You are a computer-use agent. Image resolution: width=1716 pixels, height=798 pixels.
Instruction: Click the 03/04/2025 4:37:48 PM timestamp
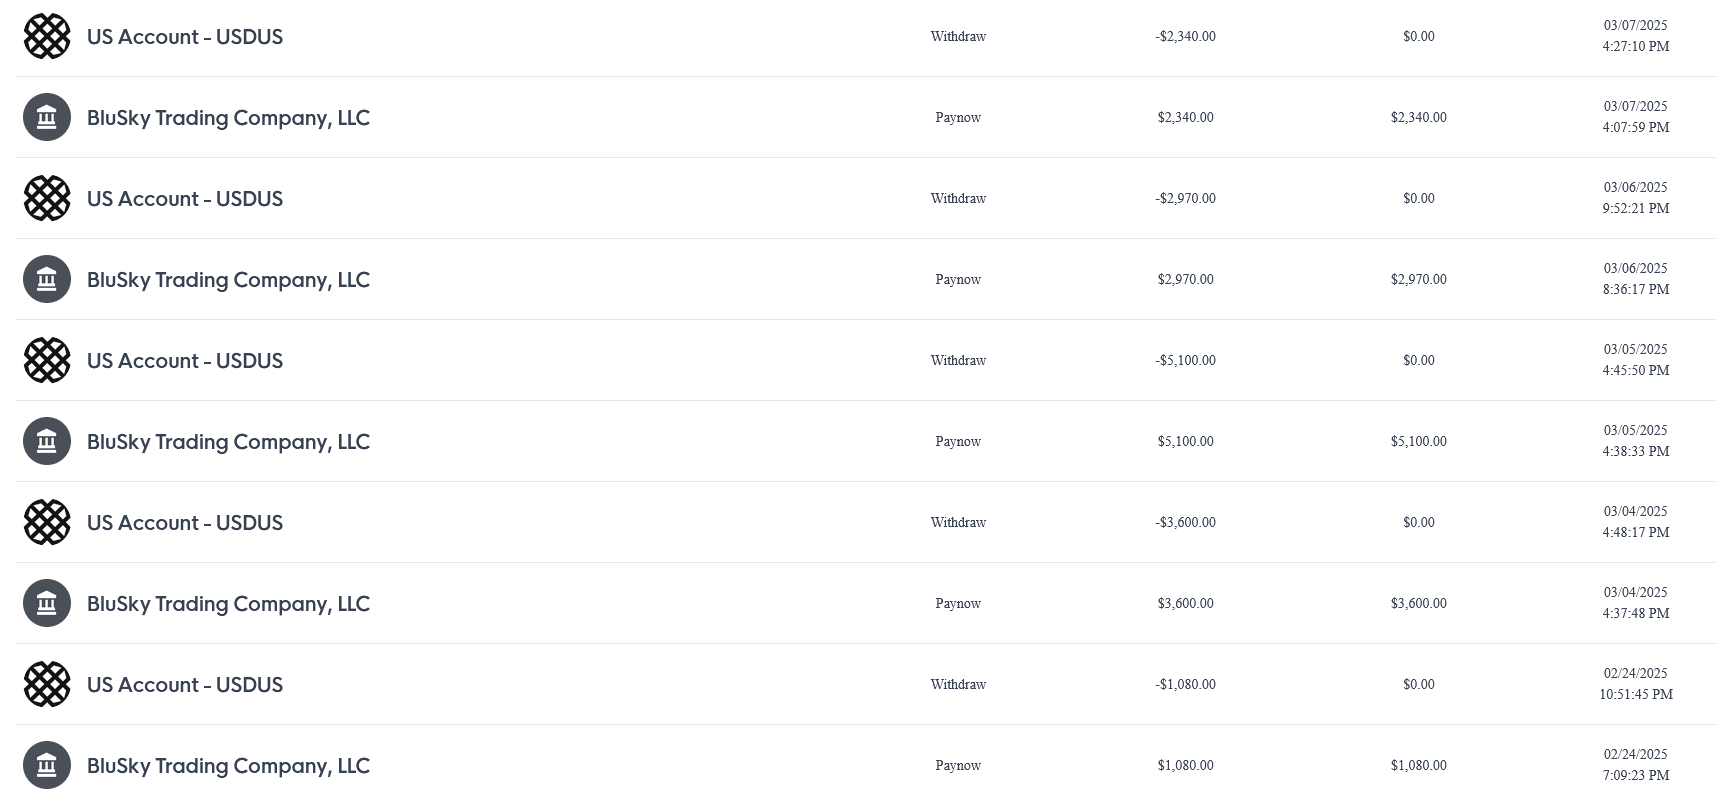click(x=1636, y=603)
